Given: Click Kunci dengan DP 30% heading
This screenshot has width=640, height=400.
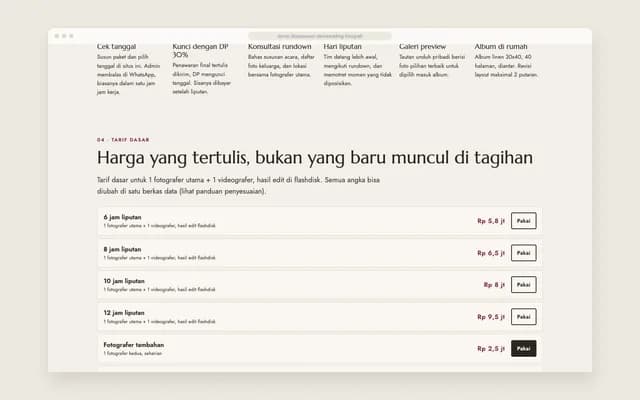Looking at the screenshot, I should [x=200, y=51].
